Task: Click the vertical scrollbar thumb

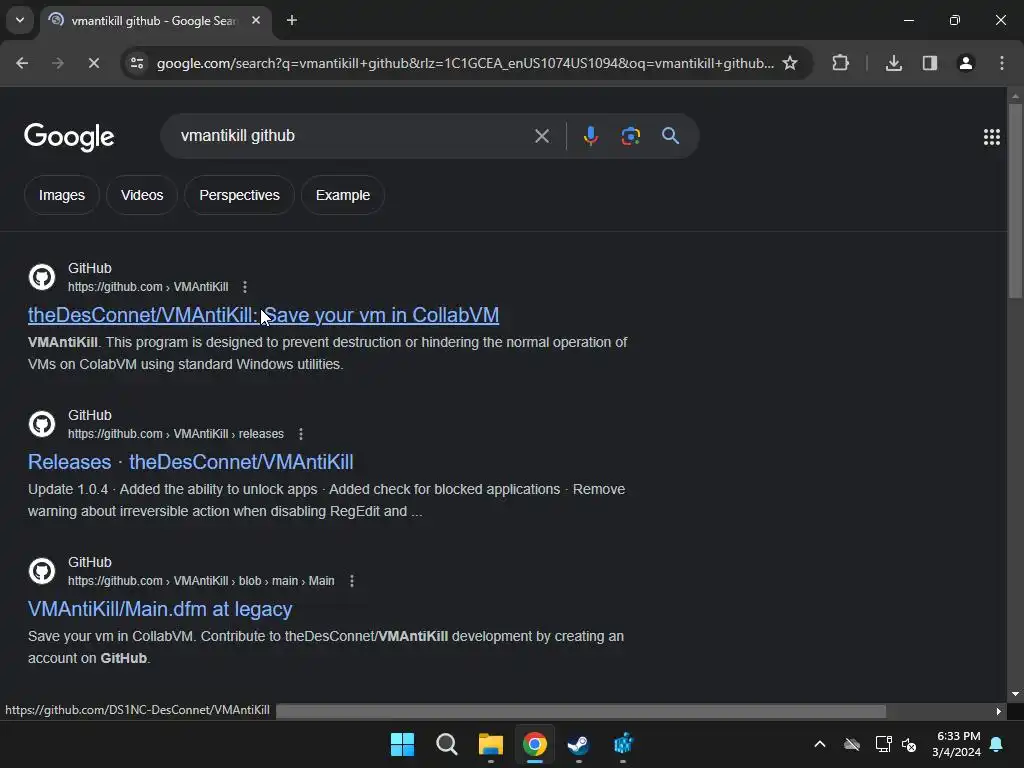Action: pos(1016,200)
